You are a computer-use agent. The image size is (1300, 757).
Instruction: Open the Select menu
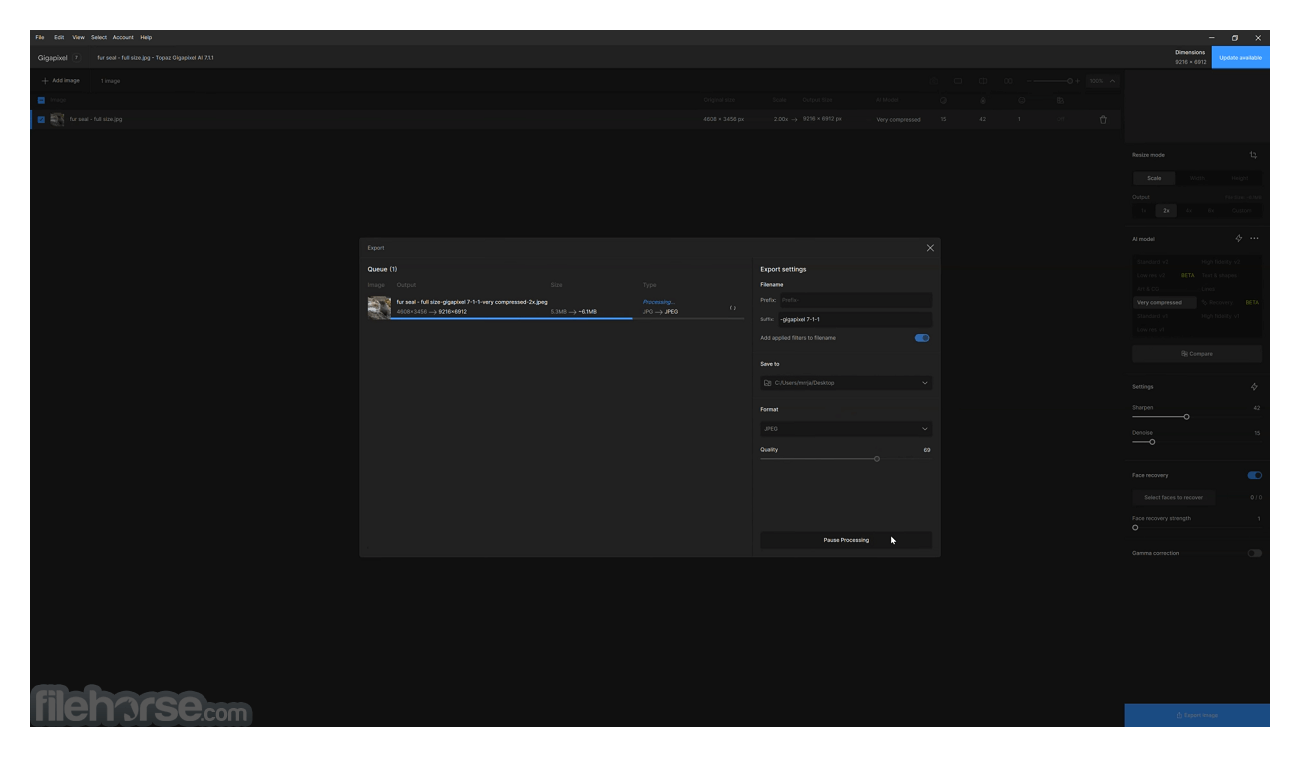coord(99,37)
